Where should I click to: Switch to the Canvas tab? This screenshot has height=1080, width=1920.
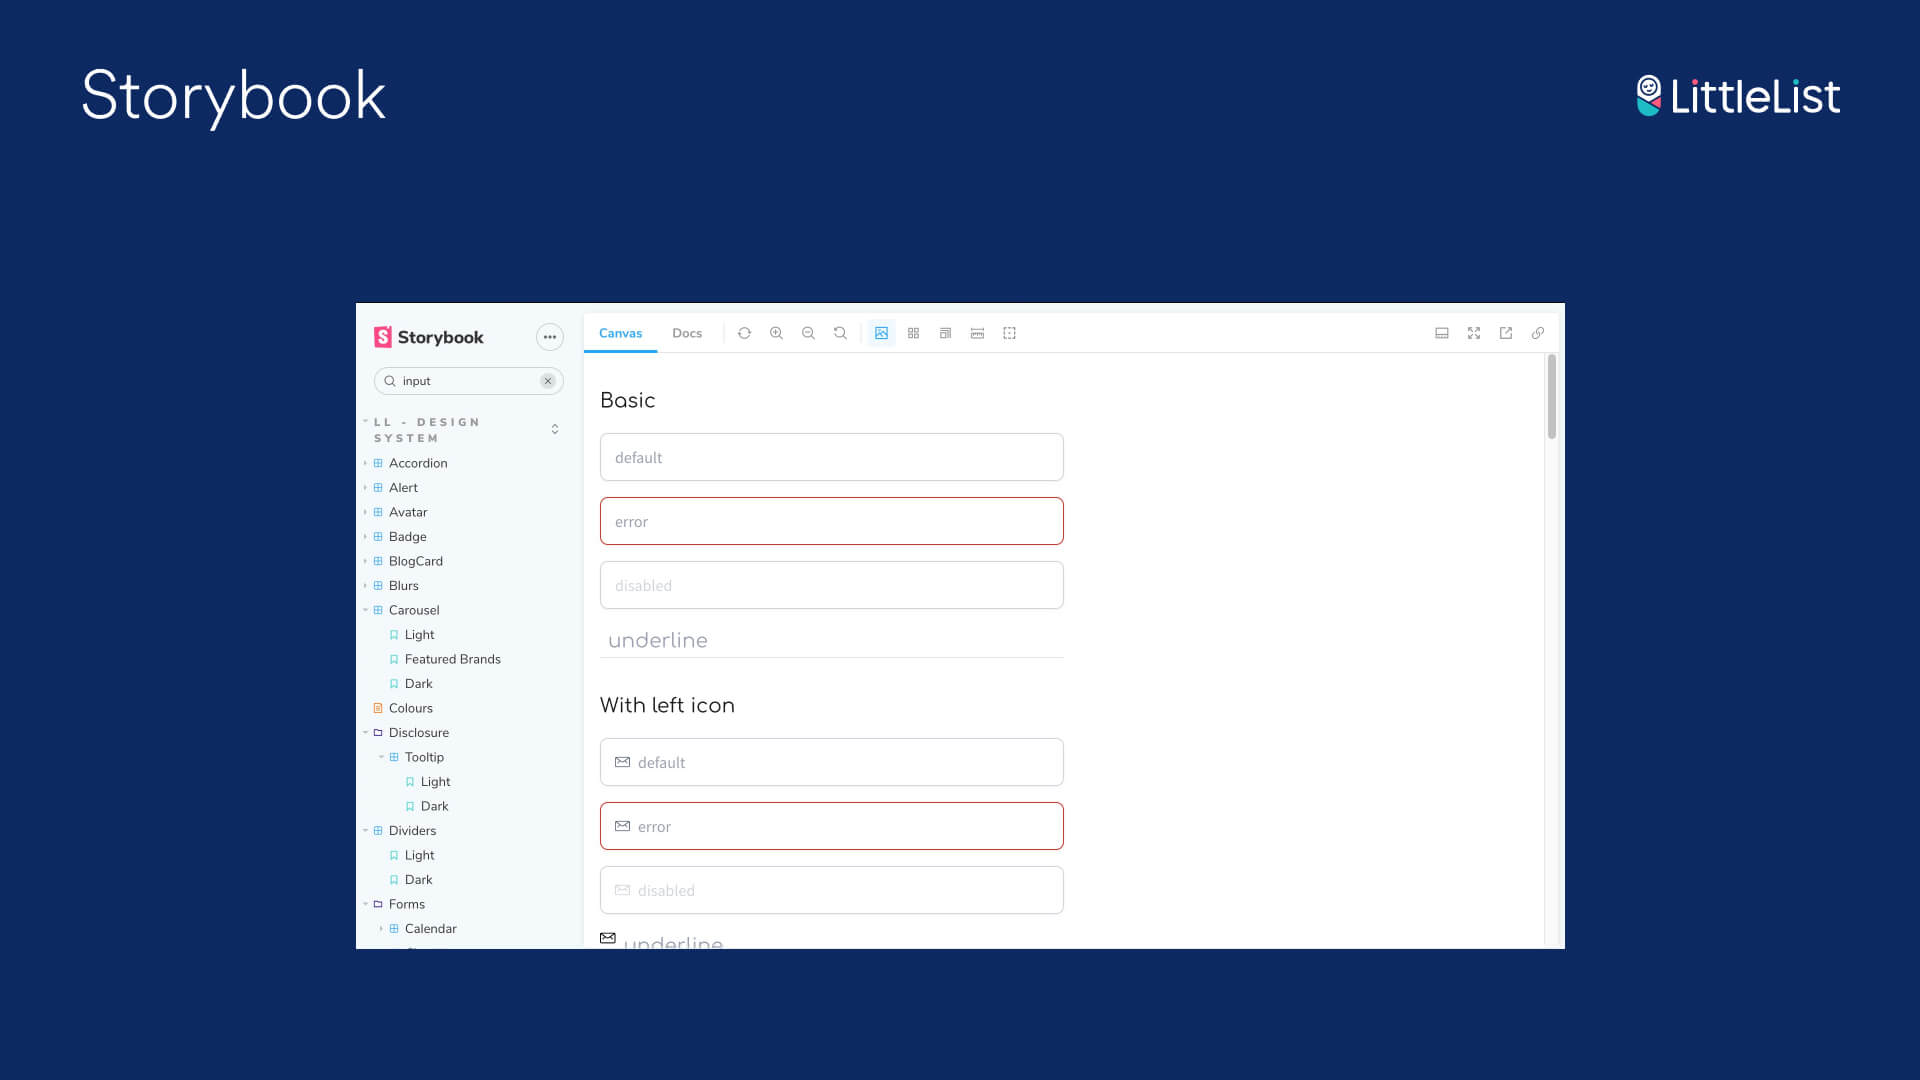620,333
